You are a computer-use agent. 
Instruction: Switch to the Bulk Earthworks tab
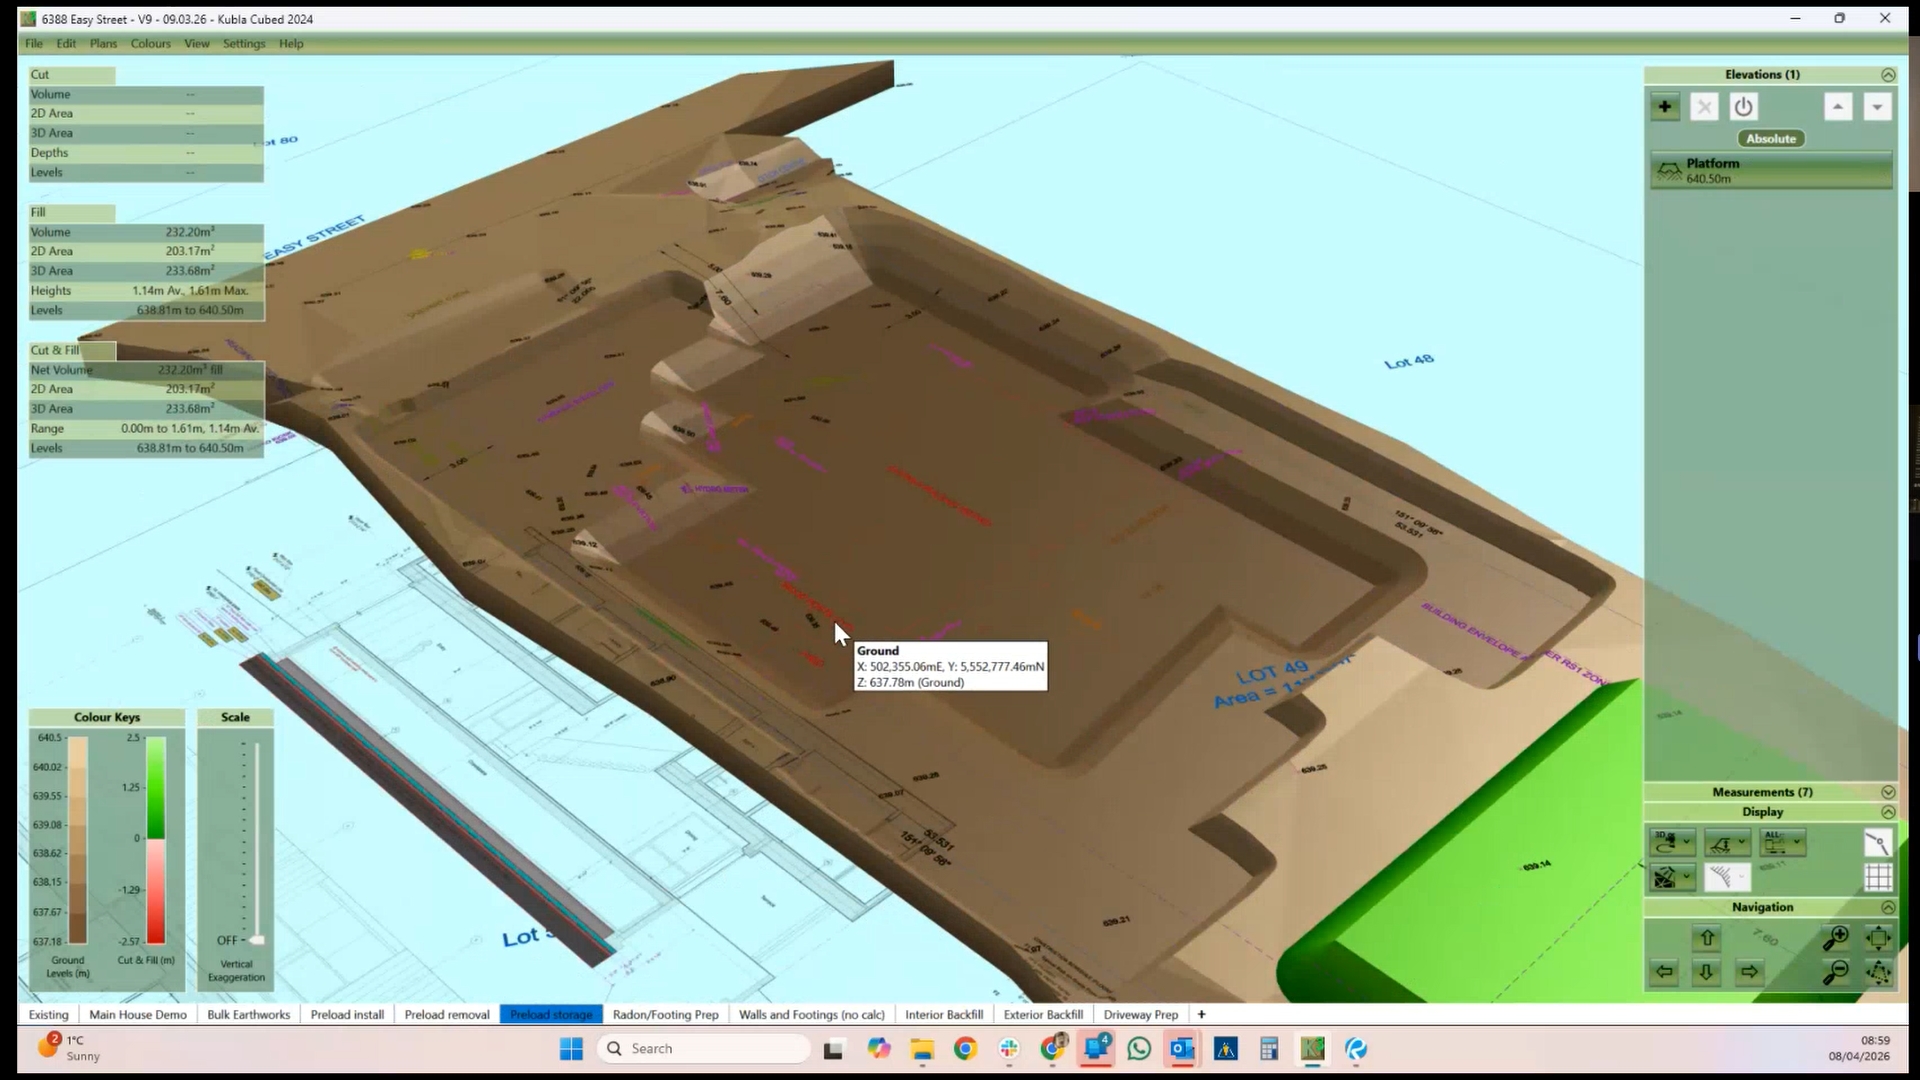pyautogui.click(x=248, y=1014)
